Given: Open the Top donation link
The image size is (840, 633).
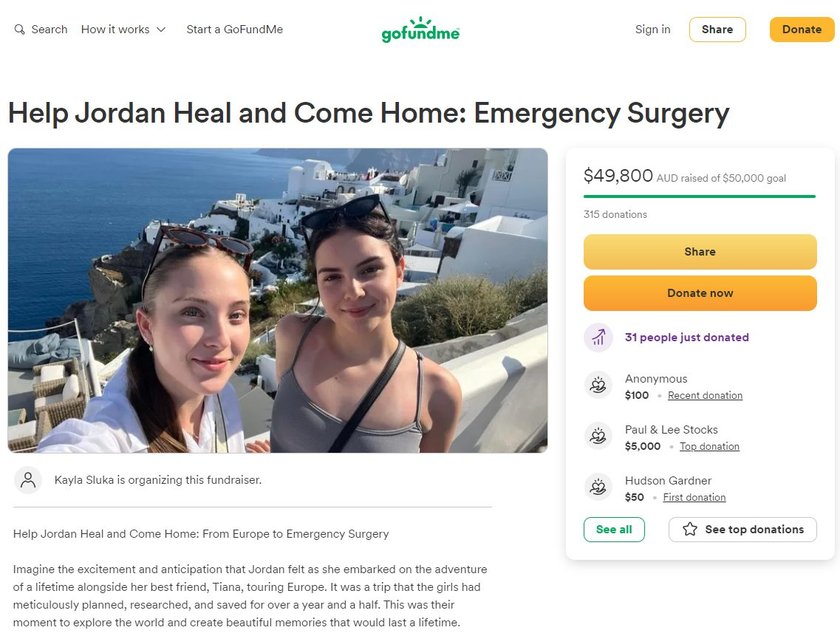Looking at the screenshot, I should coord(709,447).
